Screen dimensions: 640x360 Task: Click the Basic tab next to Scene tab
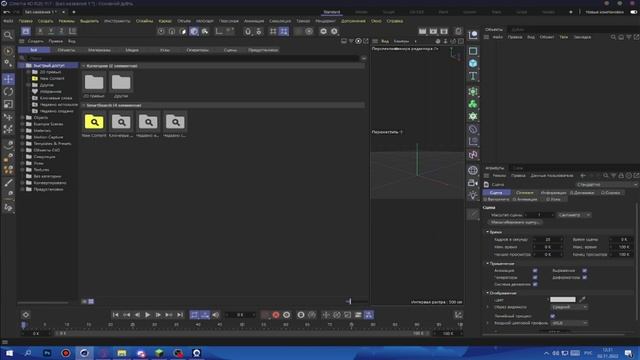pyautogui.click(x=524, y=193)
